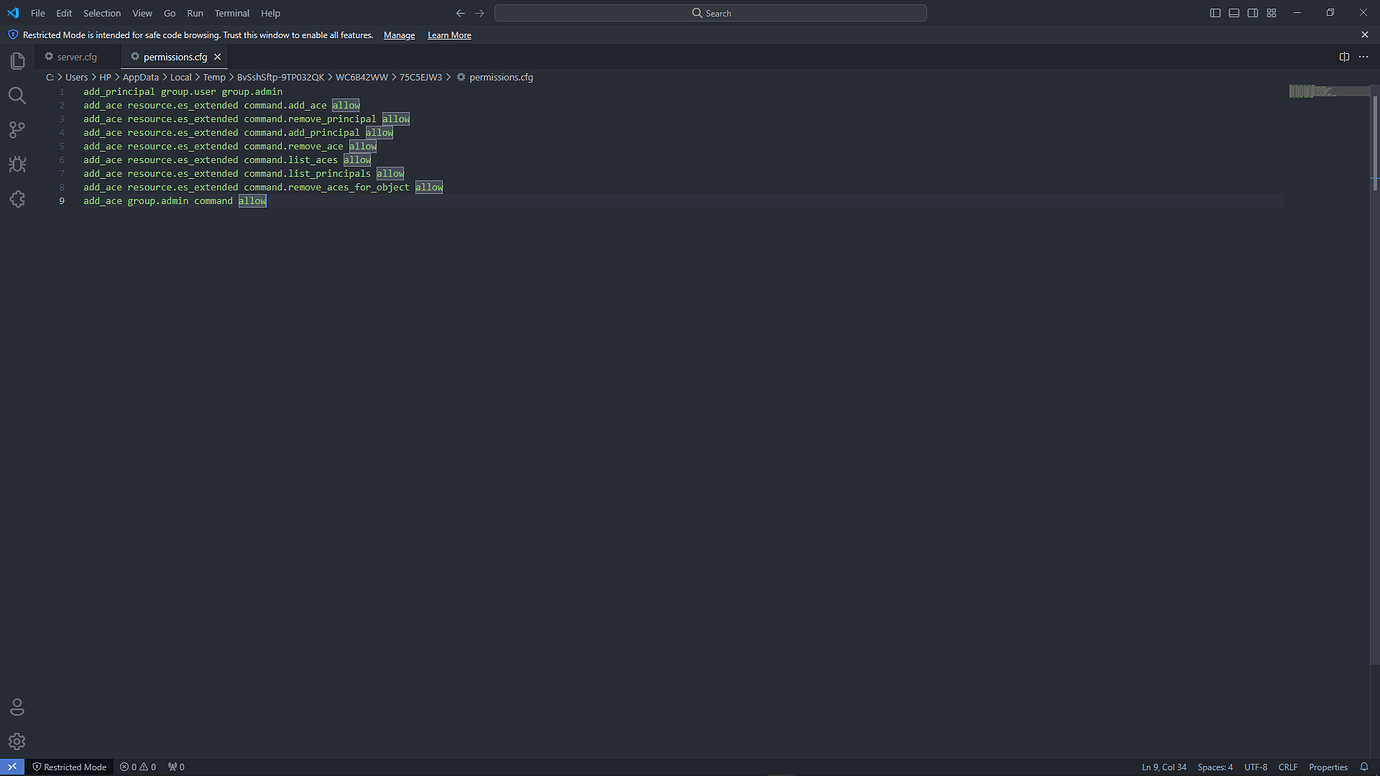Click the Run and Debug icon
The image size is (1380, 776).
(x=17, y=164)
